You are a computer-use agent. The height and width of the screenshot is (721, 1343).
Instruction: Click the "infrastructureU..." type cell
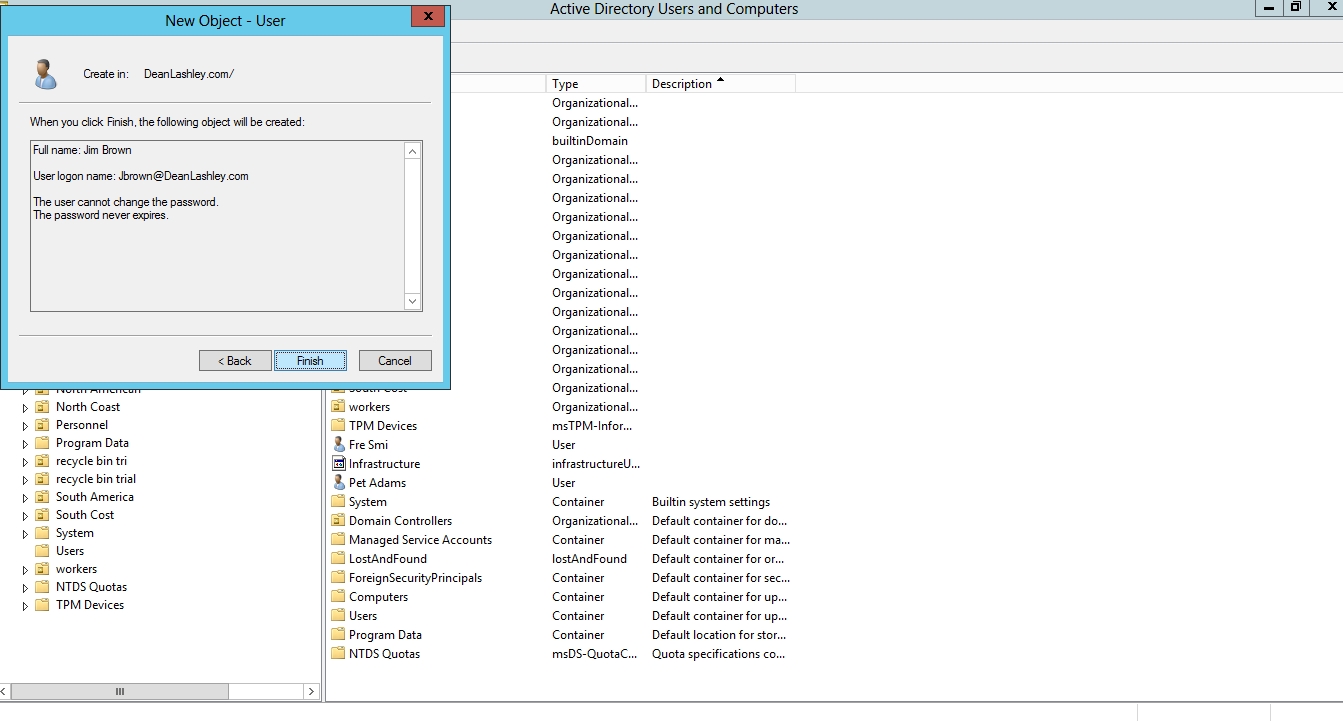[598, 464]
